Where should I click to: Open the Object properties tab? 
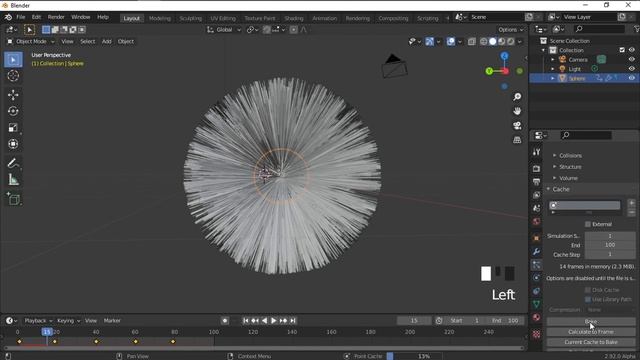point(536,238)
